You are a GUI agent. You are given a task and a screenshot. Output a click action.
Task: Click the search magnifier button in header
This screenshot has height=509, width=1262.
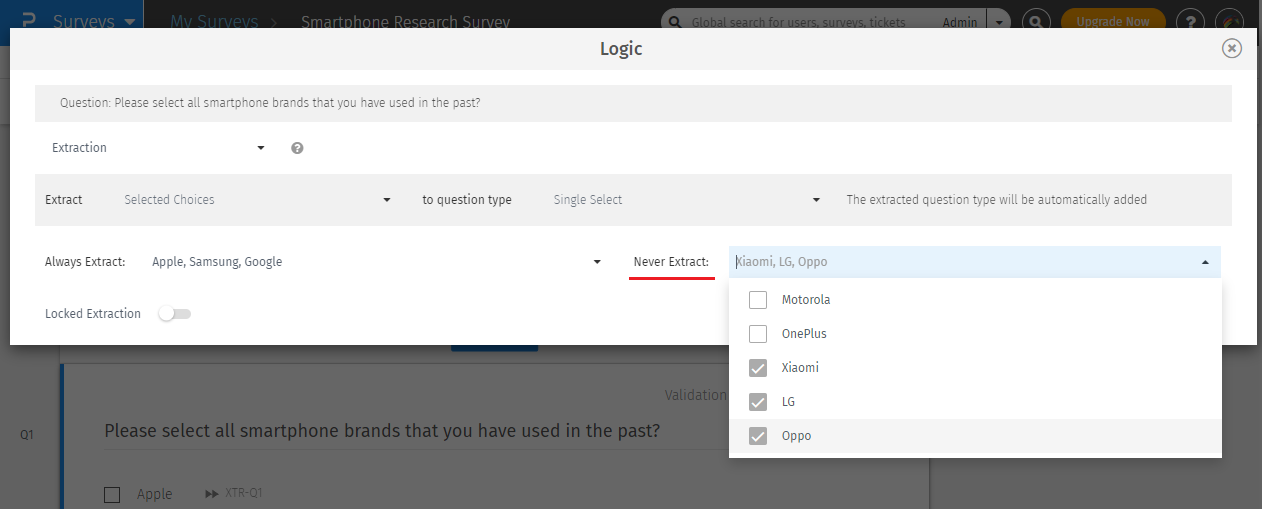point(1037,21)
